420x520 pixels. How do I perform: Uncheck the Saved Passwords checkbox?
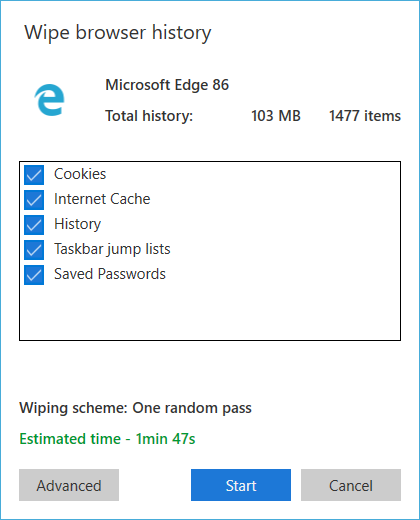34,275
